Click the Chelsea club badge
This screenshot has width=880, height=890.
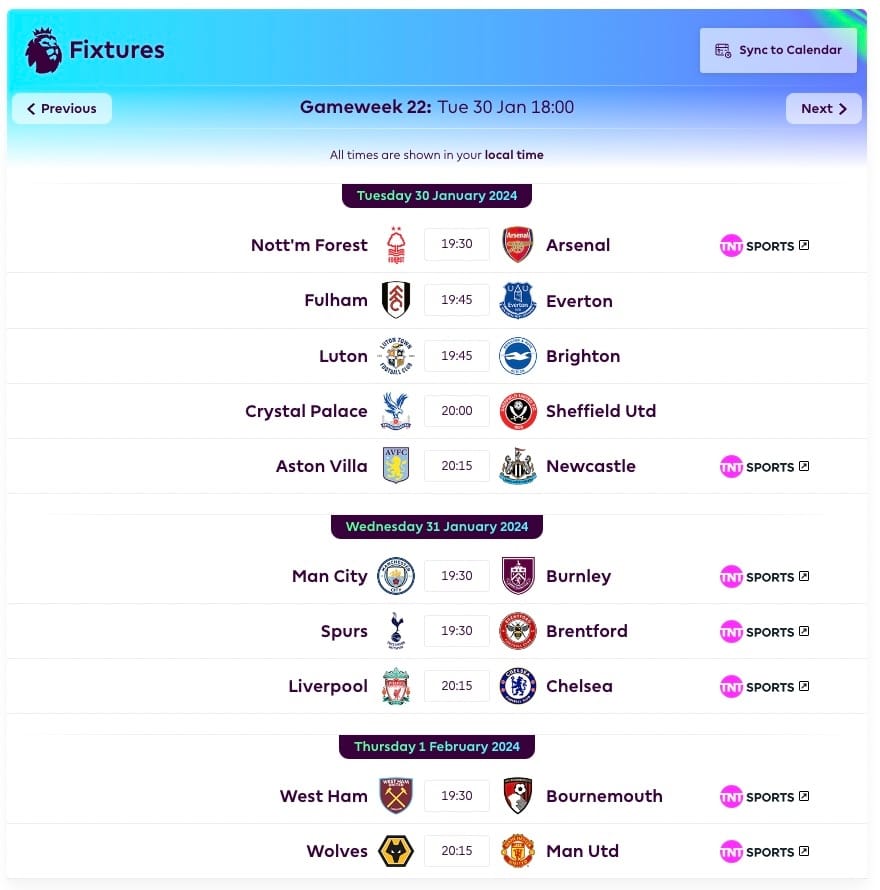click(518, 686)
